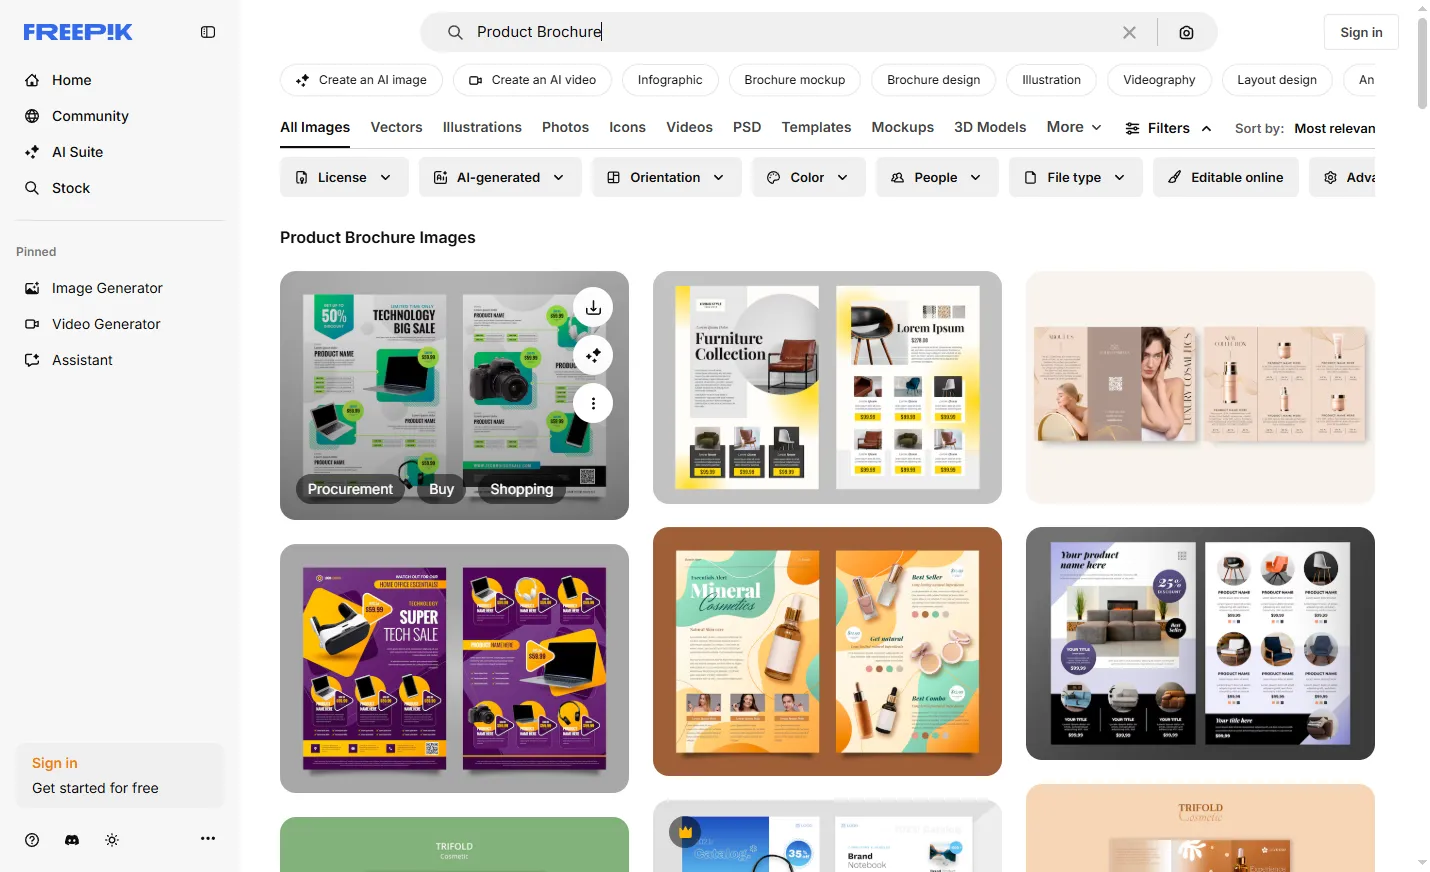Open help question-mark icon
The width and height of the screenshot is (1430, 872).
32,840
